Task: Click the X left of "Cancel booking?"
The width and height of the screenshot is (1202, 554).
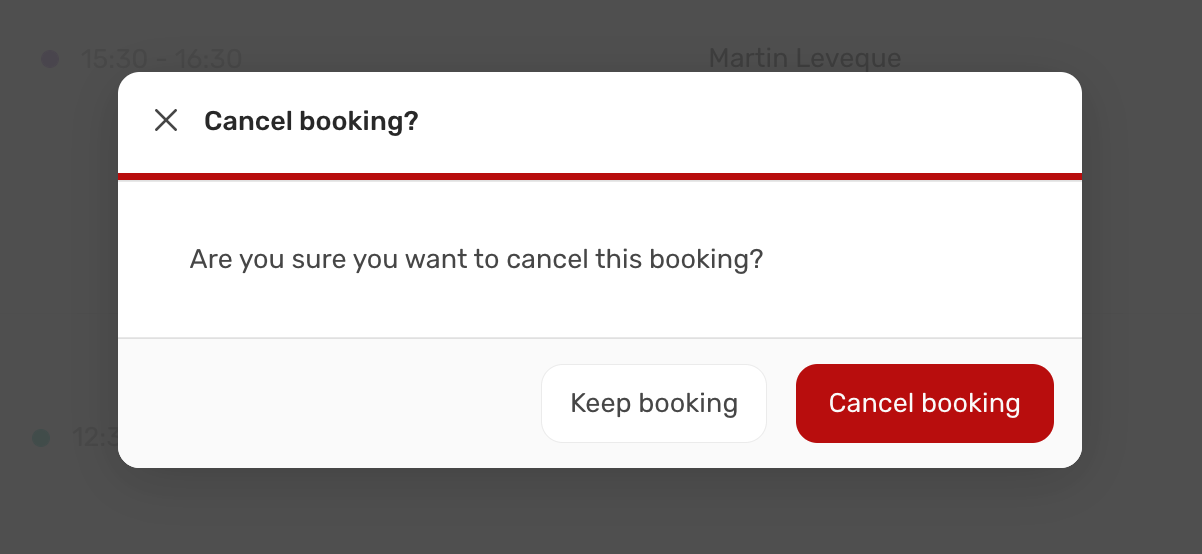Action: [166, 121]
